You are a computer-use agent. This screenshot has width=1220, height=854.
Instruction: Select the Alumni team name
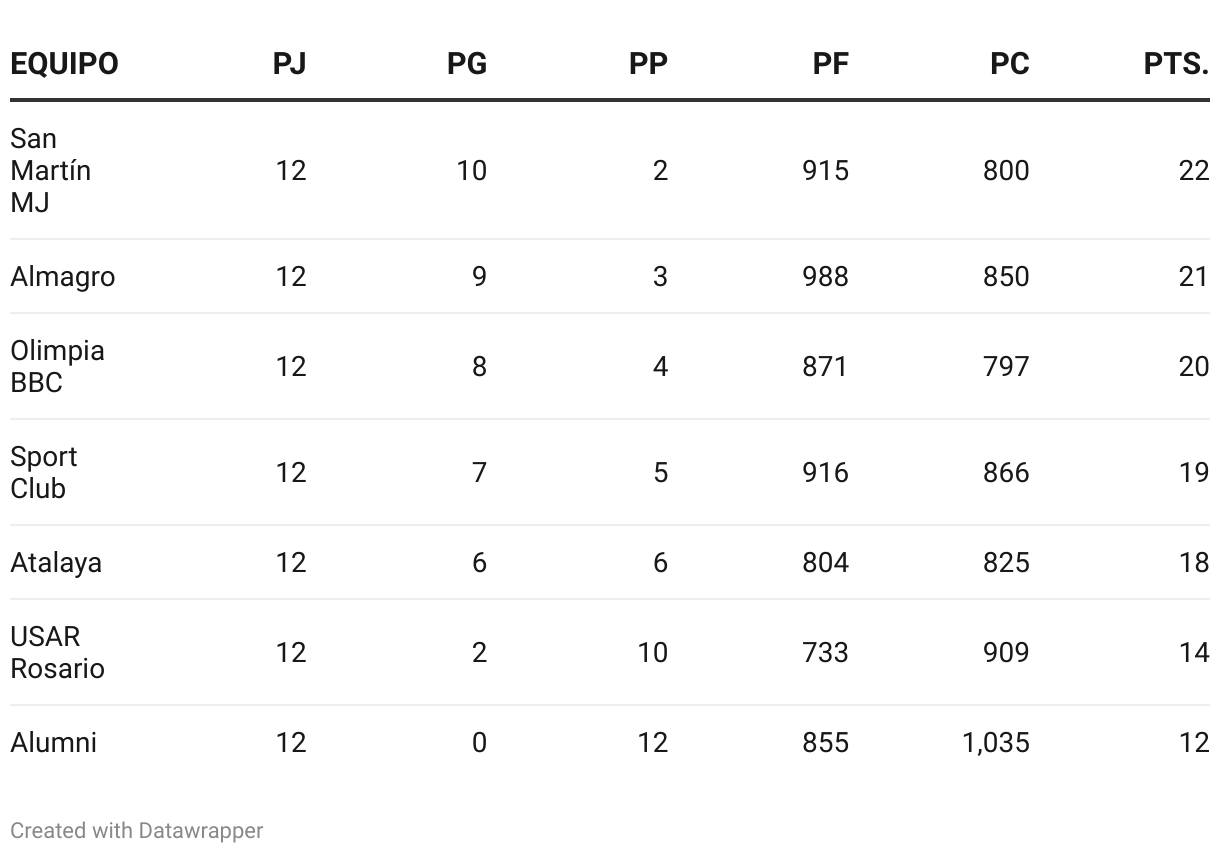(x=54, y=742)
